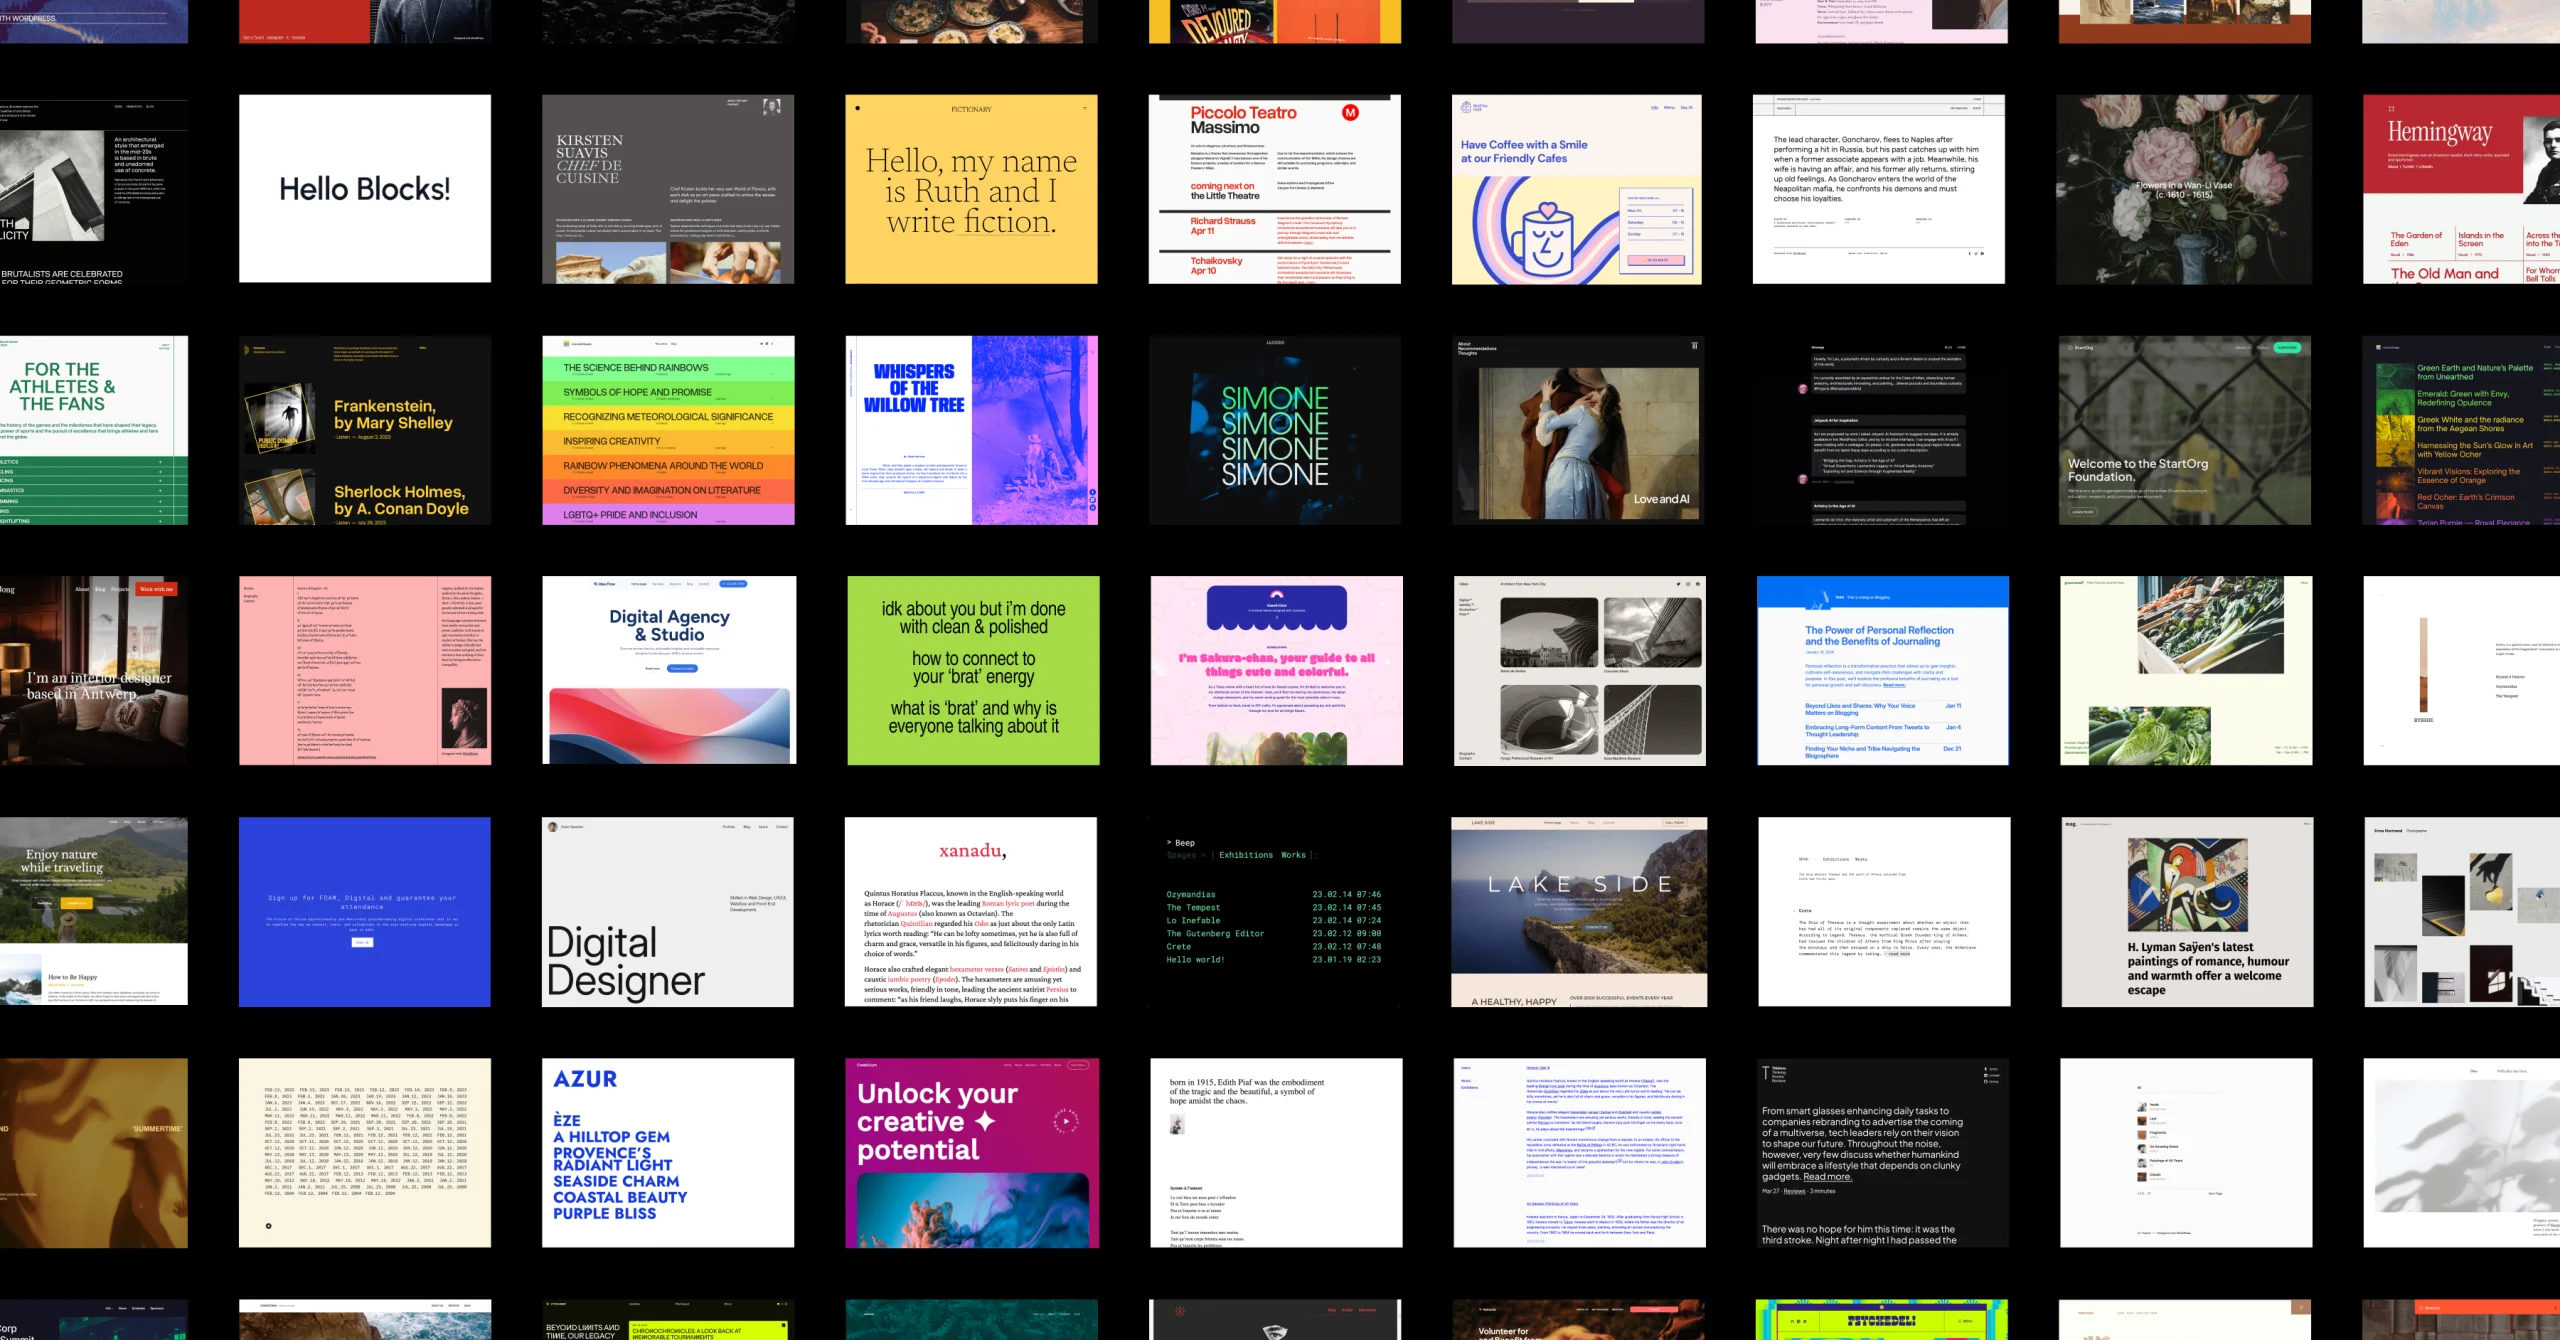The image size is (2560, 1340).
Task: Click "Read more" in the journaling reflection post
Action: point(1894,685)
